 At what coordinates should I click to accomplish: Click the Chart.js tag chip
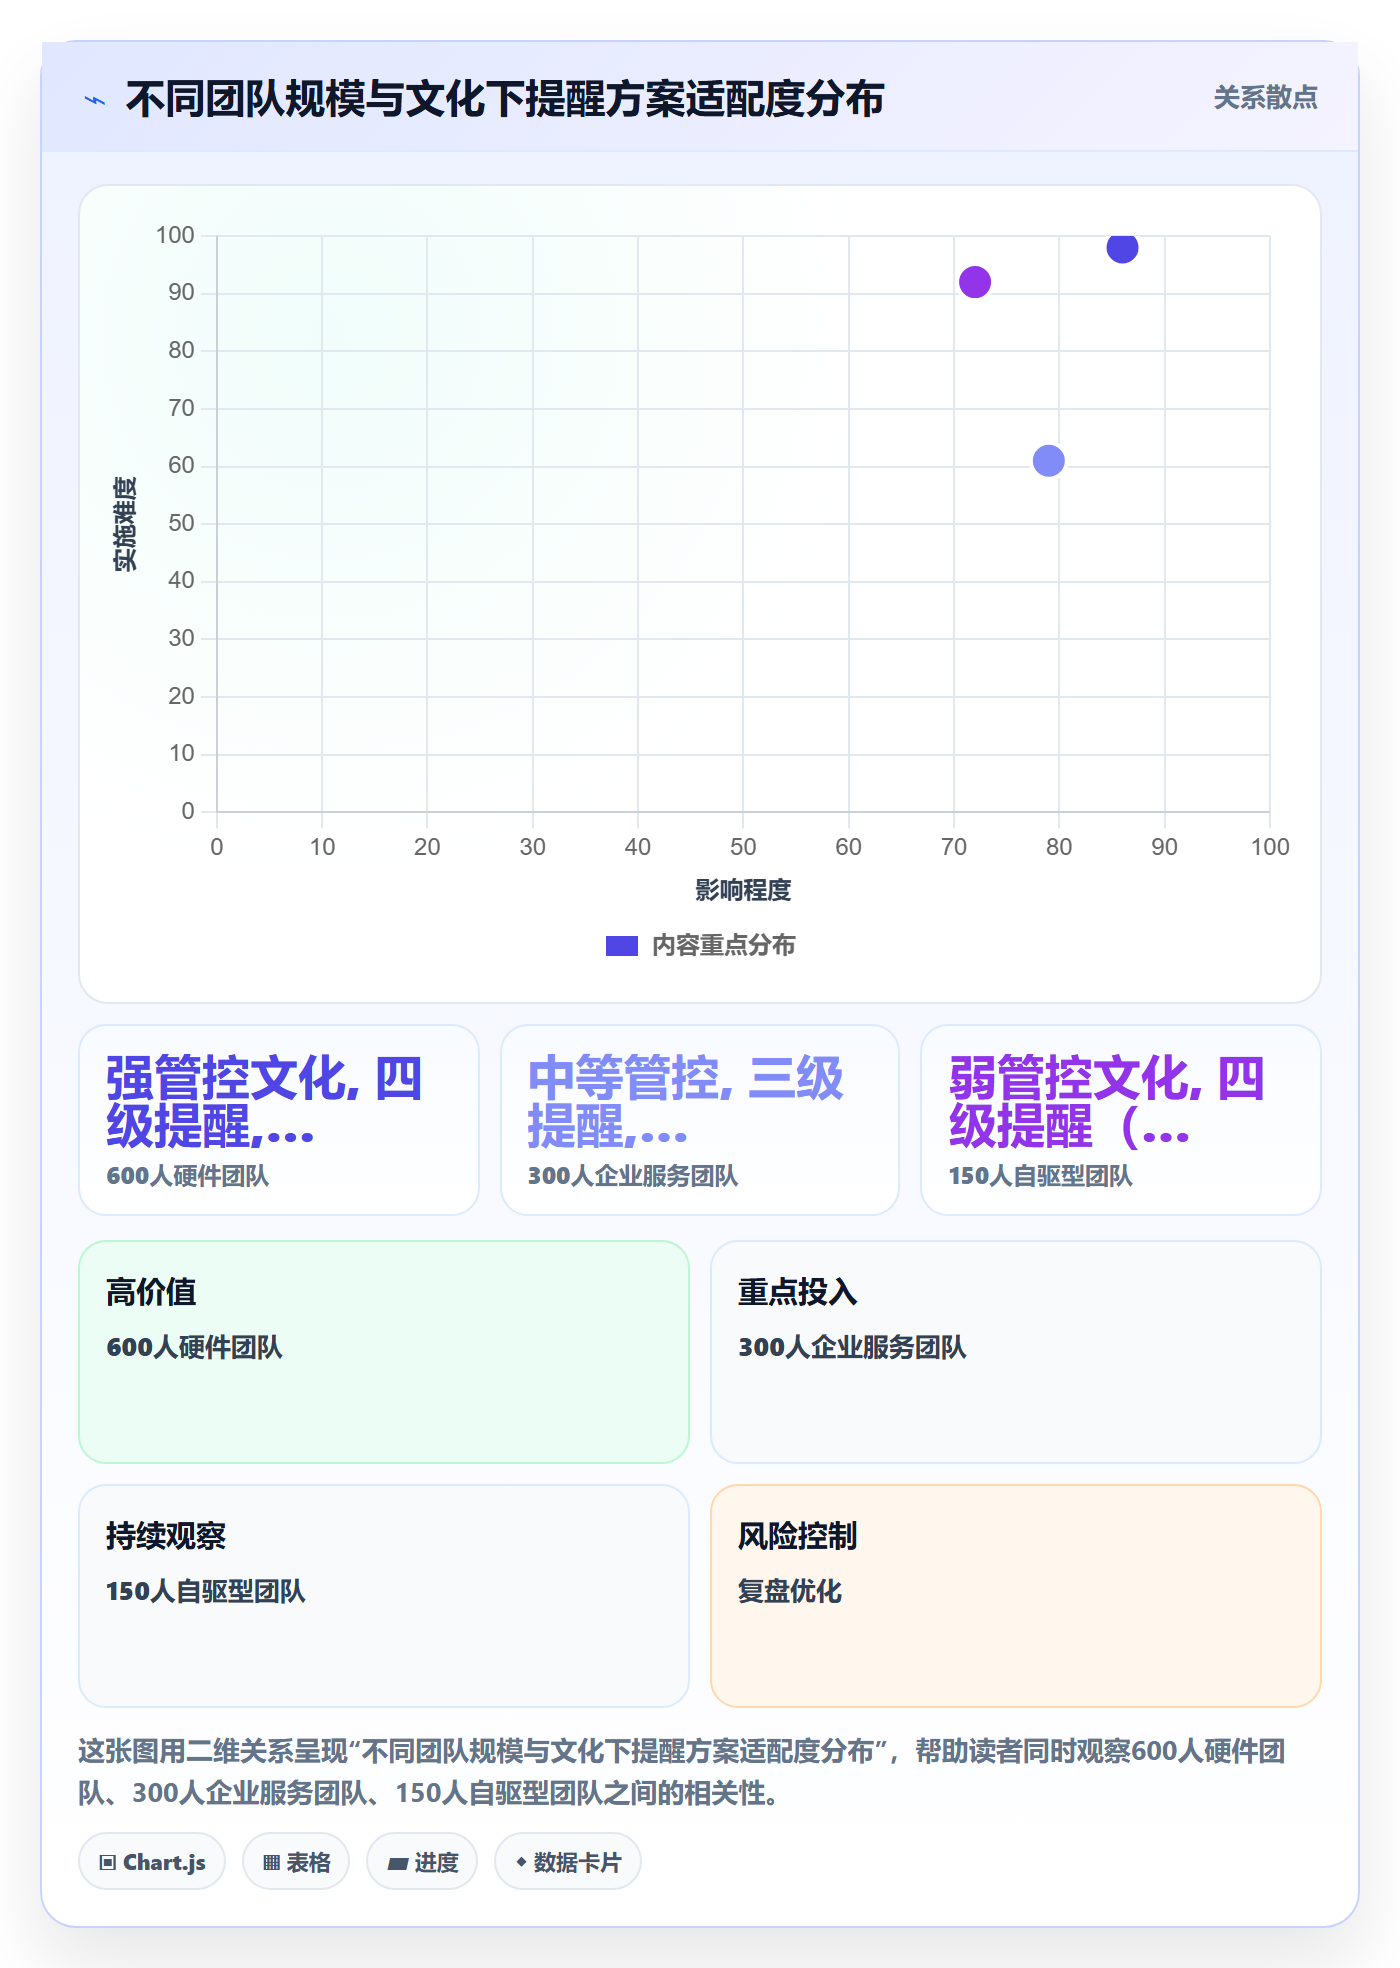click(152, 1862)
